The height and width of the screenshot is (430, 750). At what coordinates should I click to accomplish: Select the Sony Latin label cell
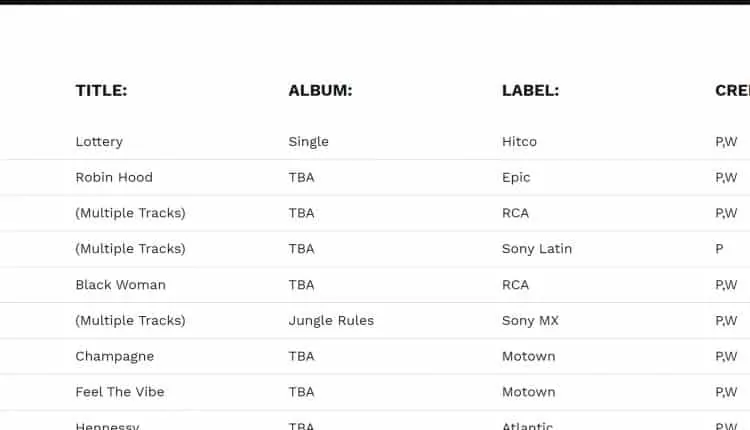click(x=537, y=249)
